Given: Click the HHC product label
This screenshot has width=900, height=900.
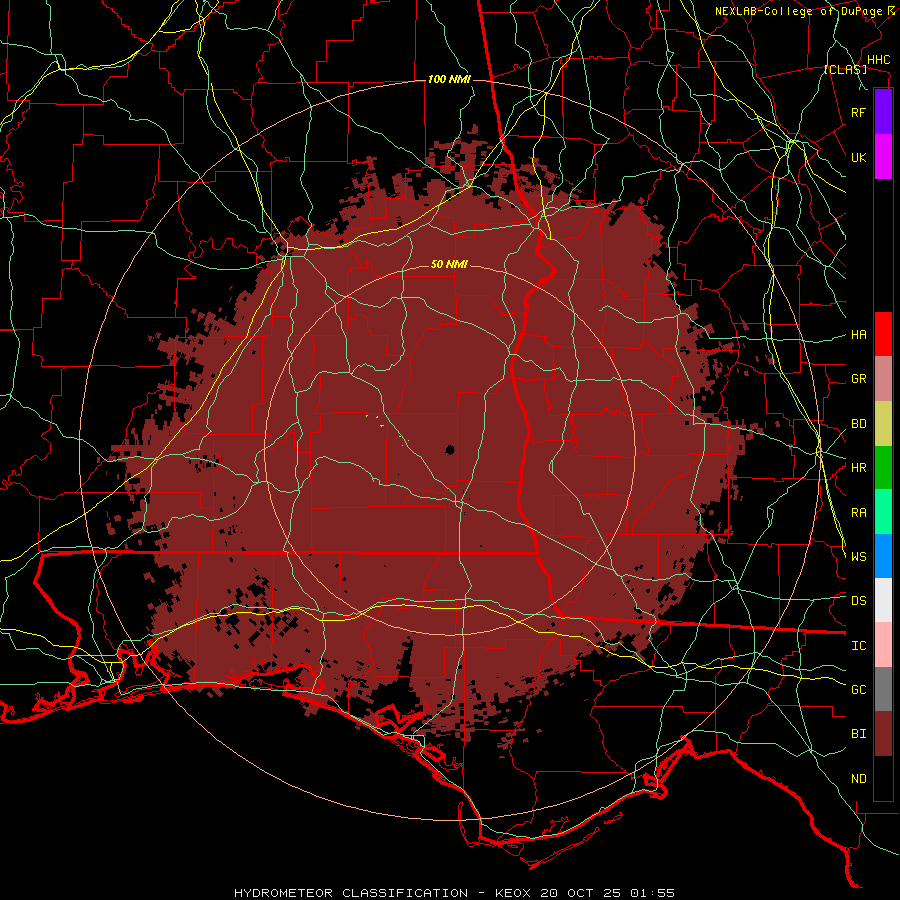Looking at the screenshot, I should point(879,60).
